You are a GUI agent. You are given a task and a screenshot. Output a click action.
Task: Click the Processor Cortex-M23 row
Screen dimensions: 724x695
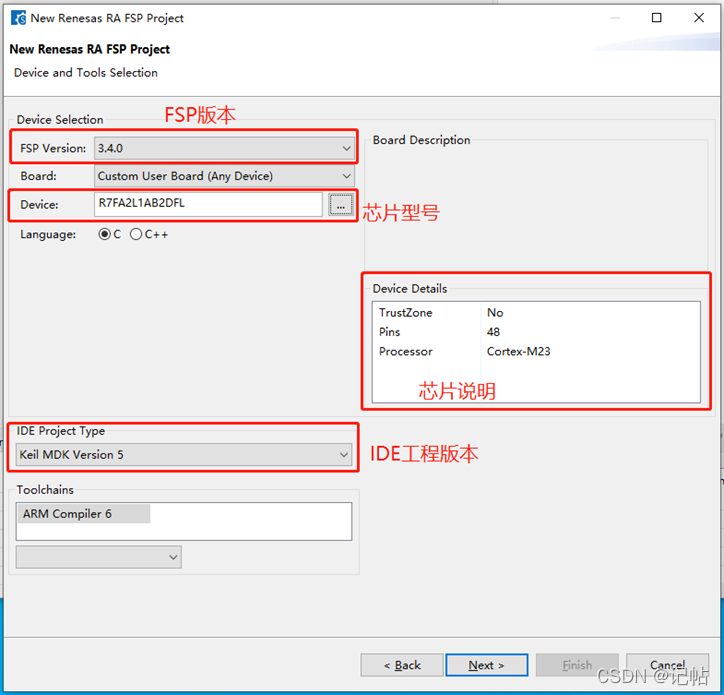[536, 351]
